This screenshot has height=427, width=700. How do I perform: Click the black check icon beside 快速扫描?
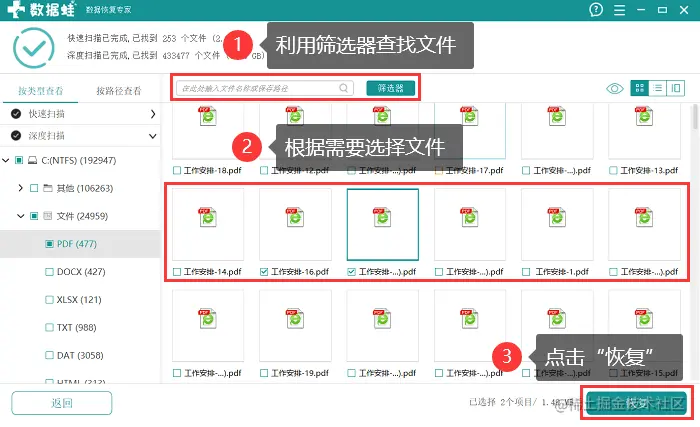(16, 114)
